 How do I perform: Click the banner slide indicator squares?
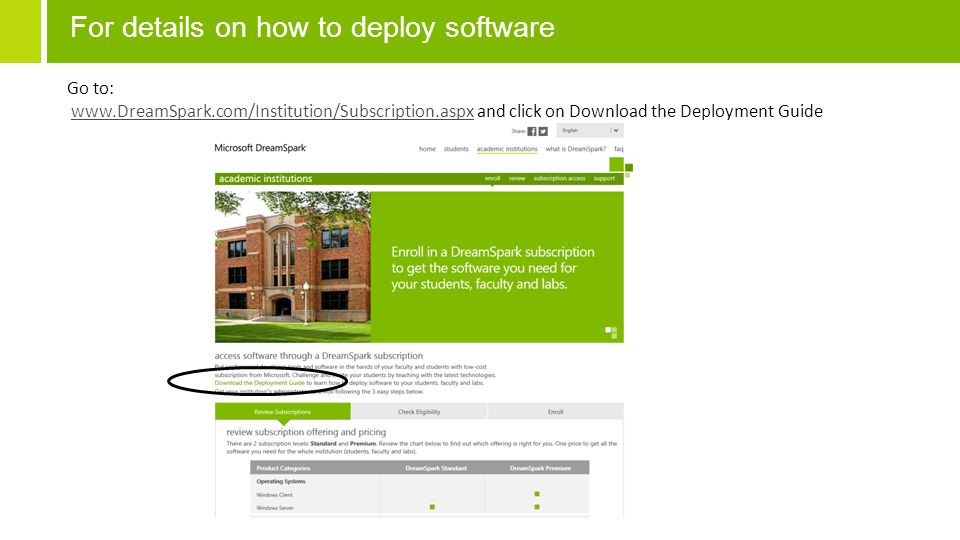(x=611, y=332)
